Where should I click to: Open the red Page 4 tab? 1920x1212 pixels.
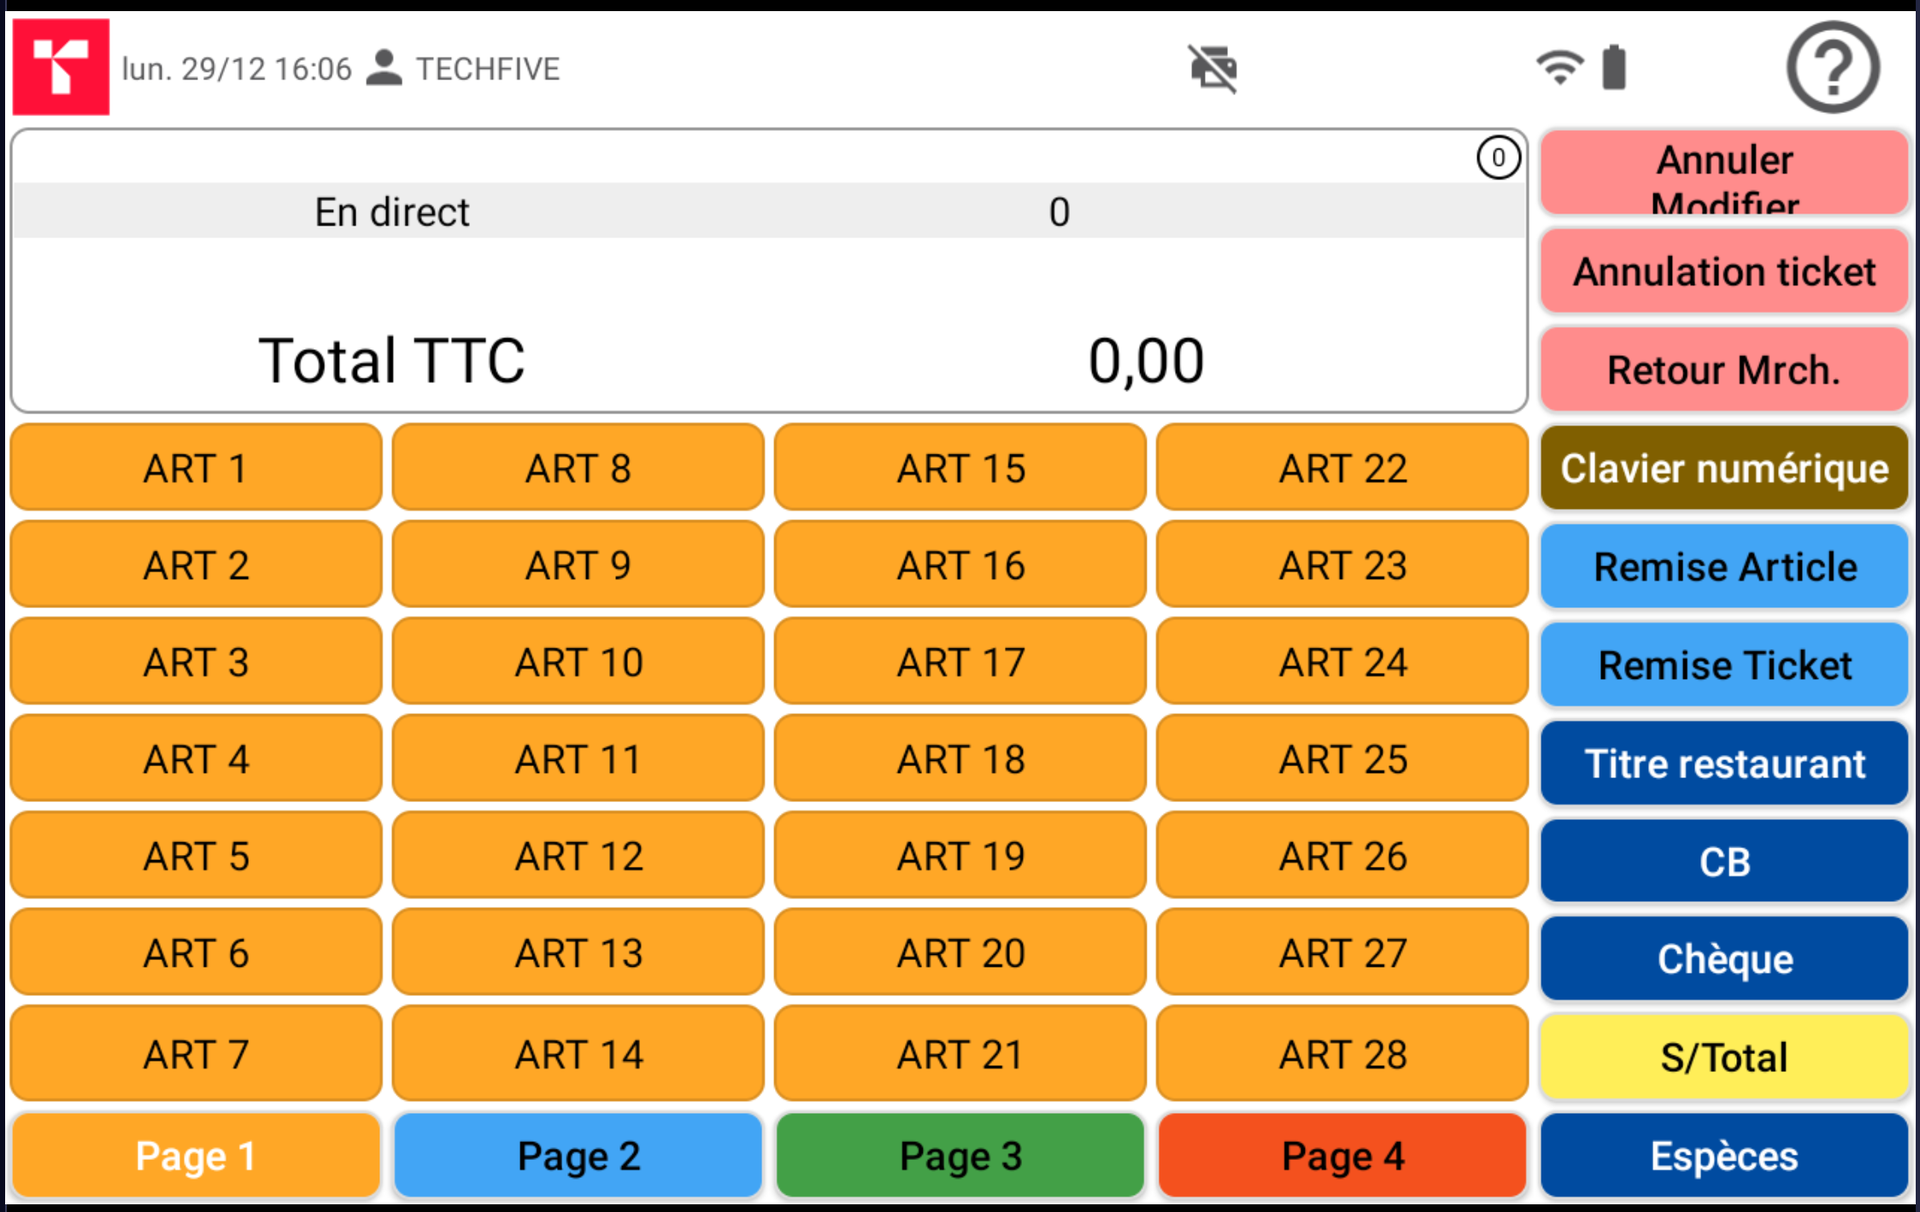(x=1342, y=1156)
